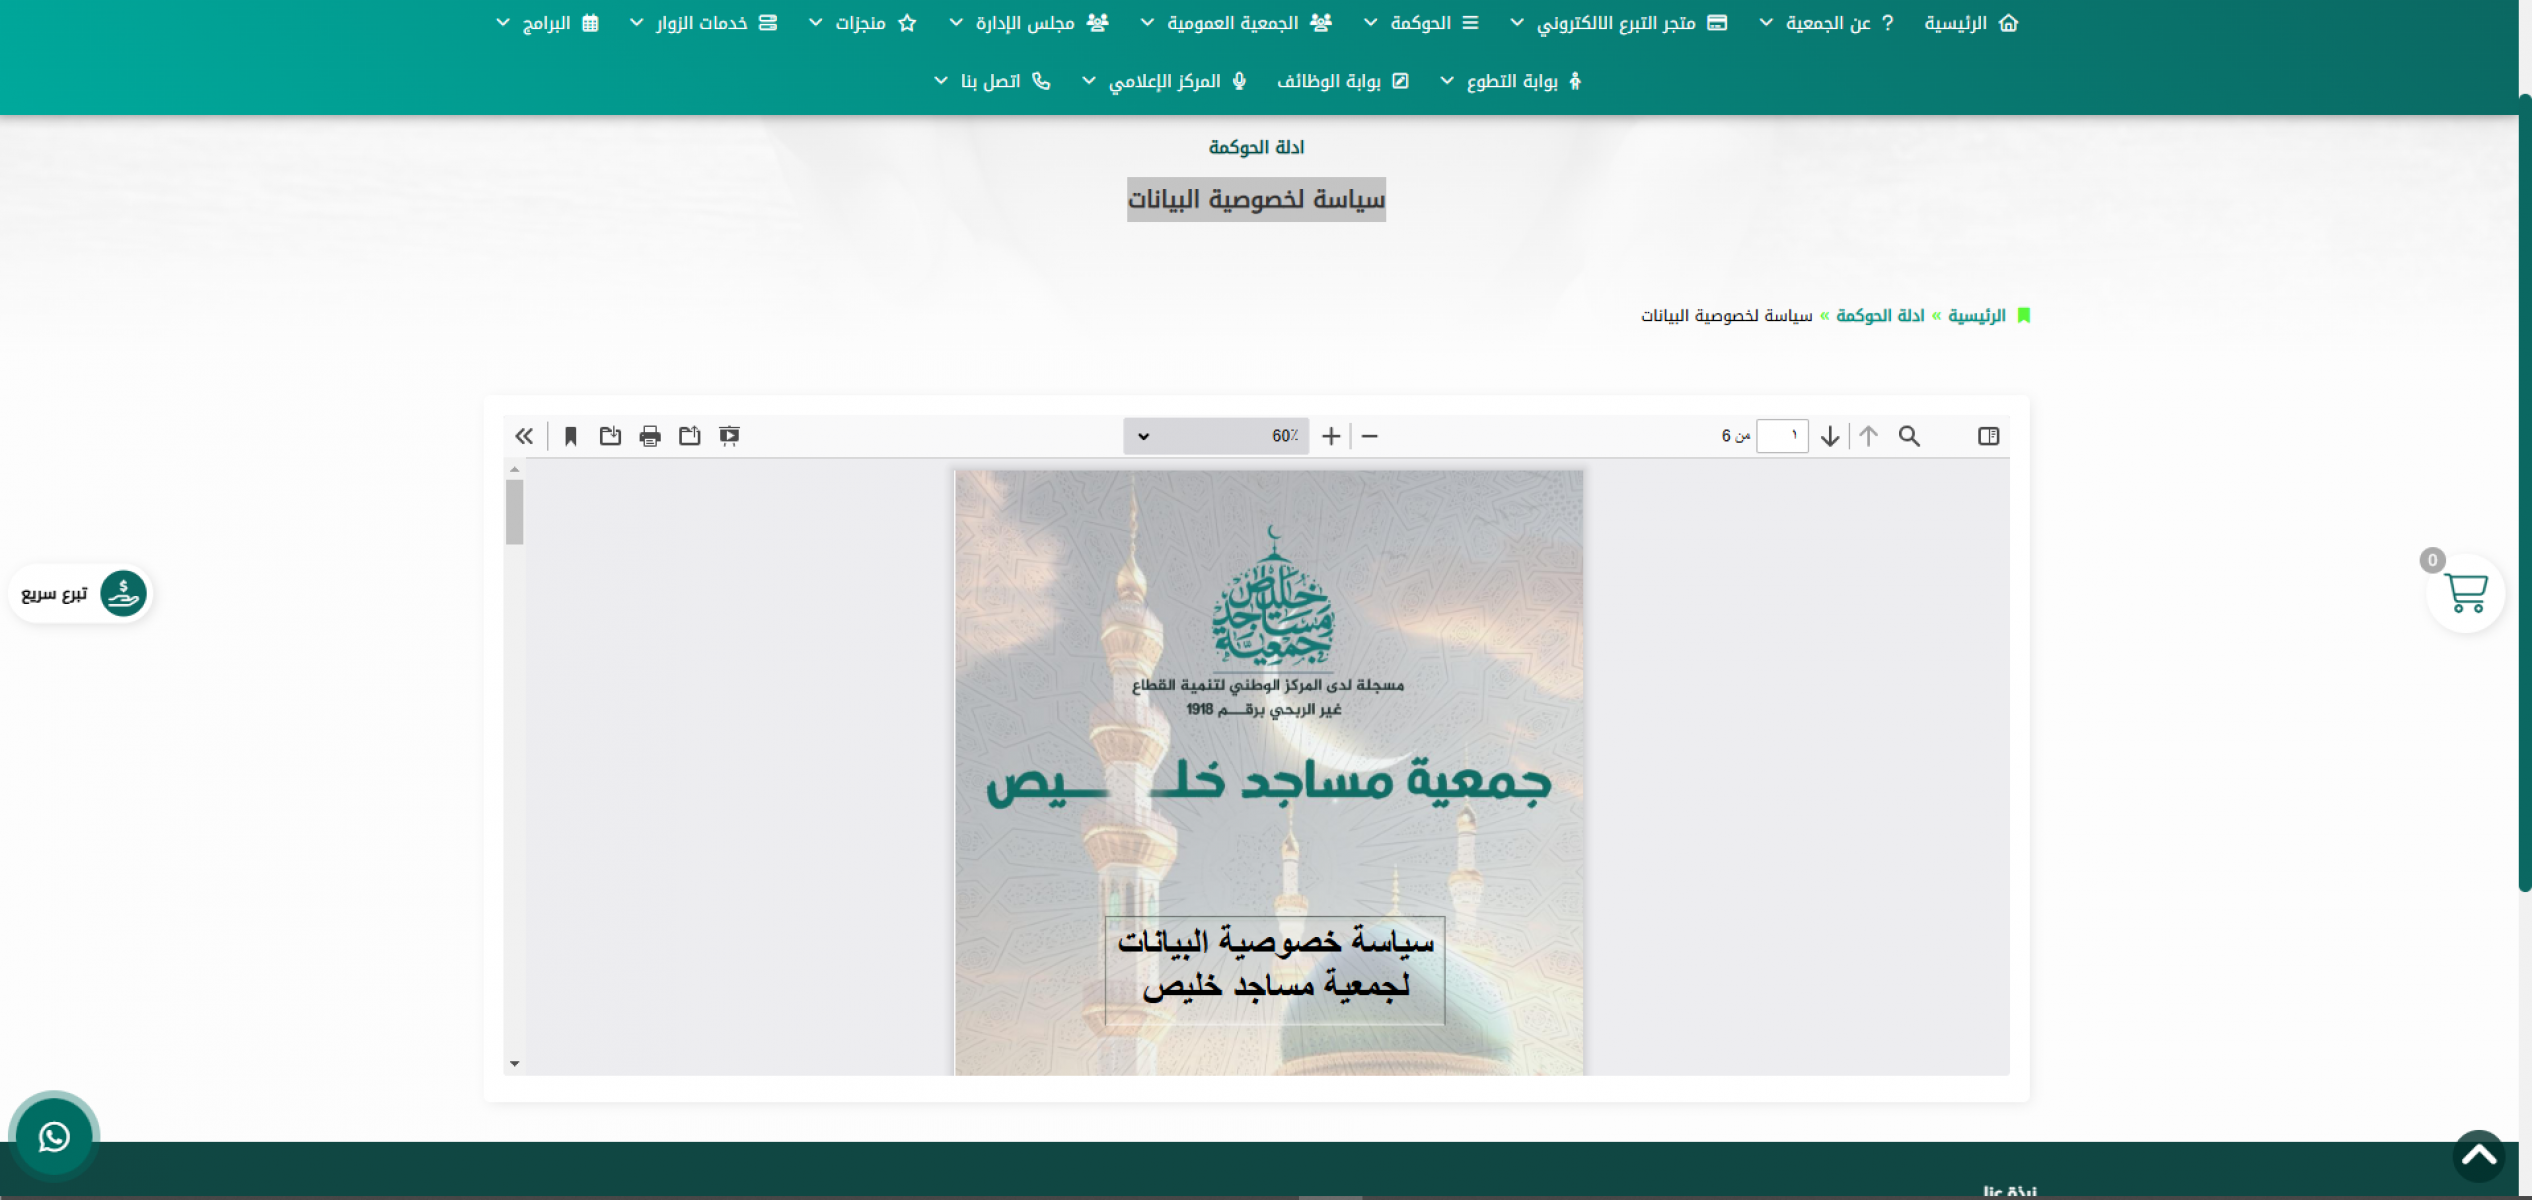
Task: Click سياسة لخصوصية البيانات breadcrumb text
Action: [x=1726, y=316]
